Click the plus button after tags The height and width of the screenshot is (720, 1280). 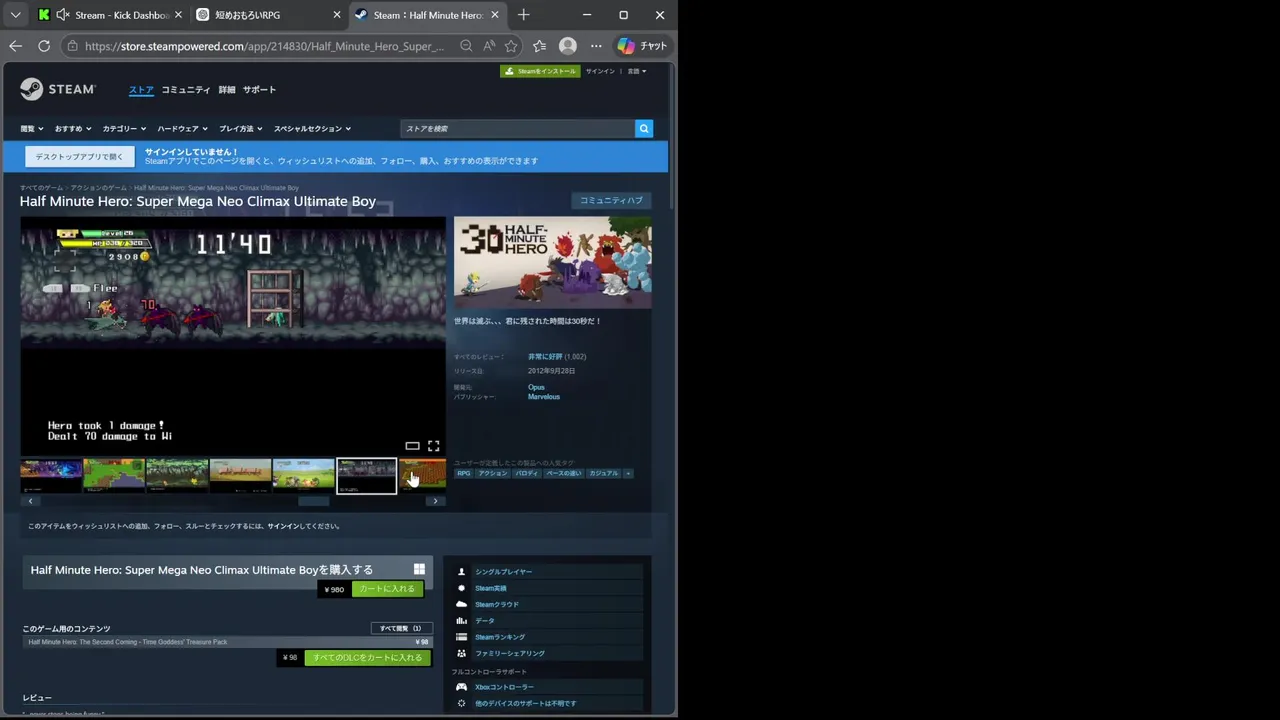click(x=628, y=473)
